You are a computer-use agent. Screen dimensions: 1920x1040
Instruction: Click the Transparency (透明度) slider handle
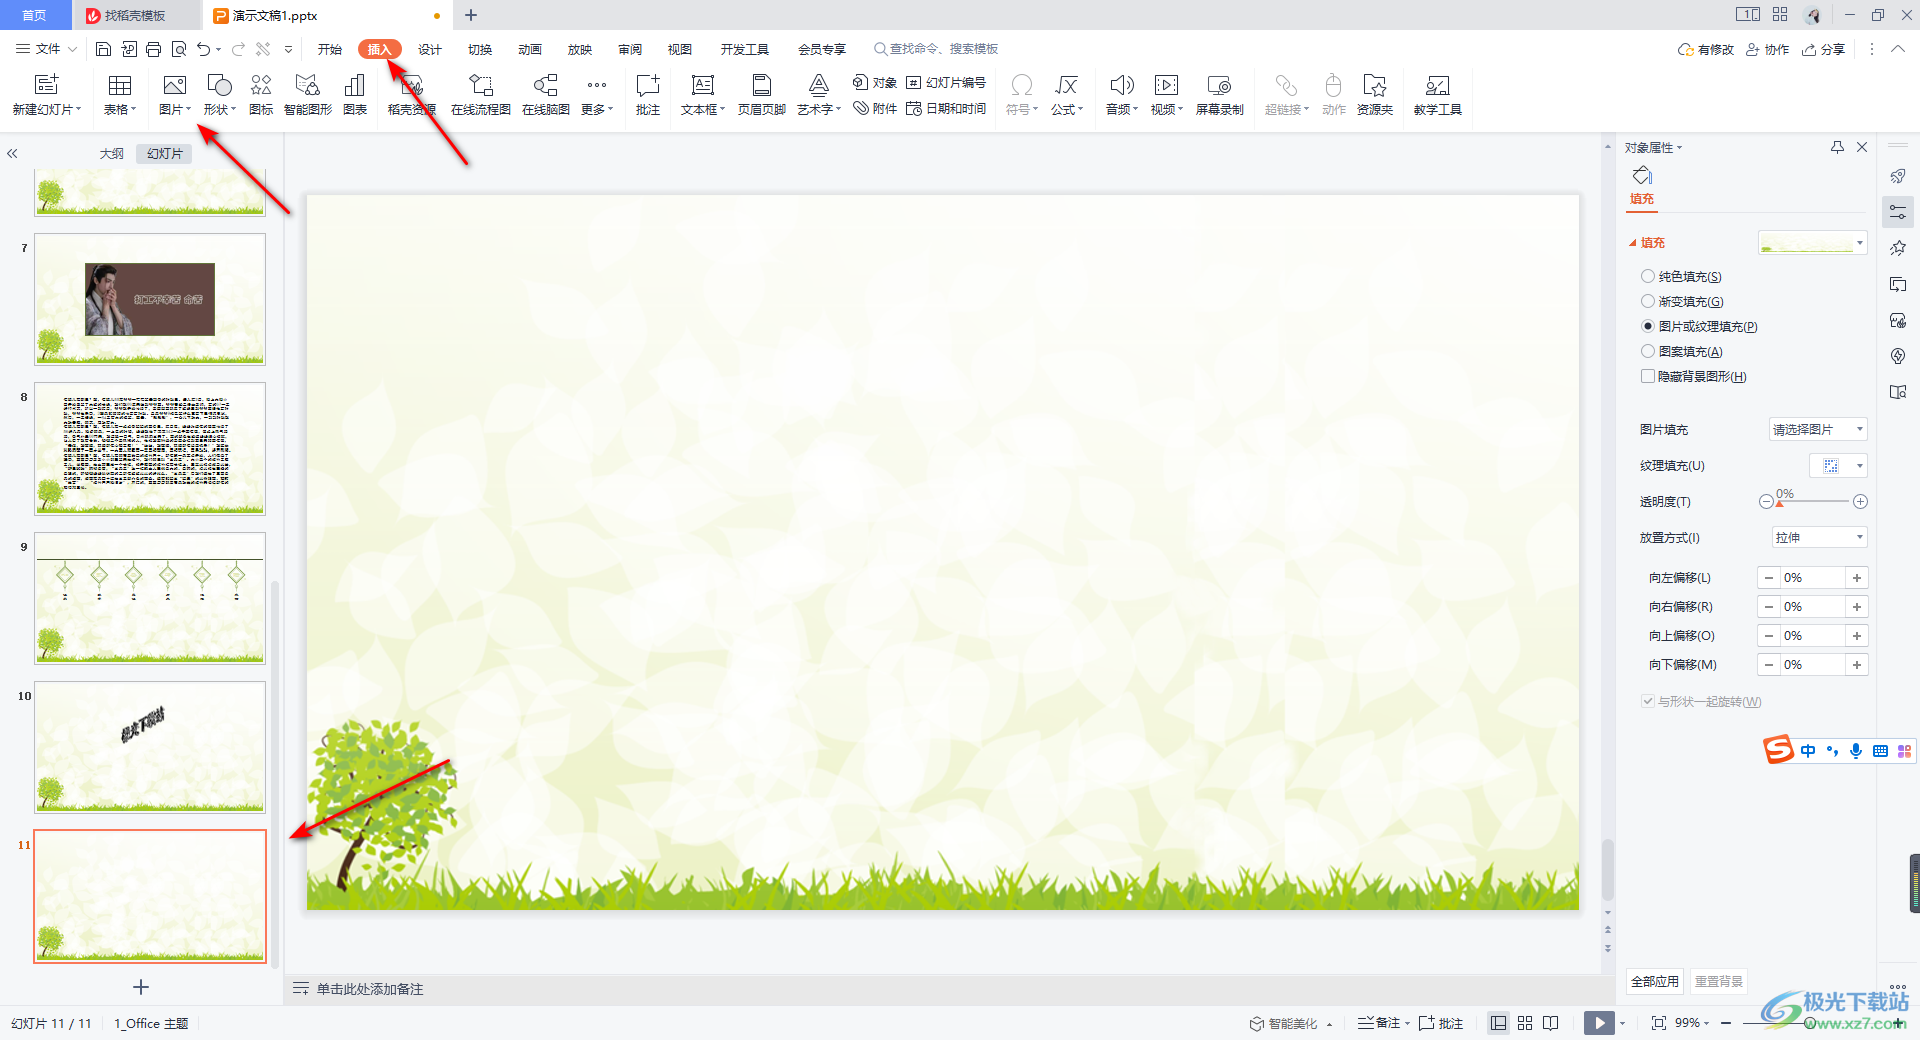point(1780,503)
